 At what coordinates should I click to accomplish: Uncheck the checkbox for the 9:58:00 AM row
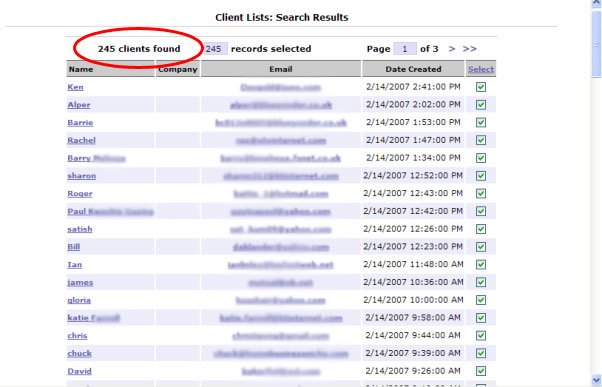pyautogui.click(x=481, y=318)
